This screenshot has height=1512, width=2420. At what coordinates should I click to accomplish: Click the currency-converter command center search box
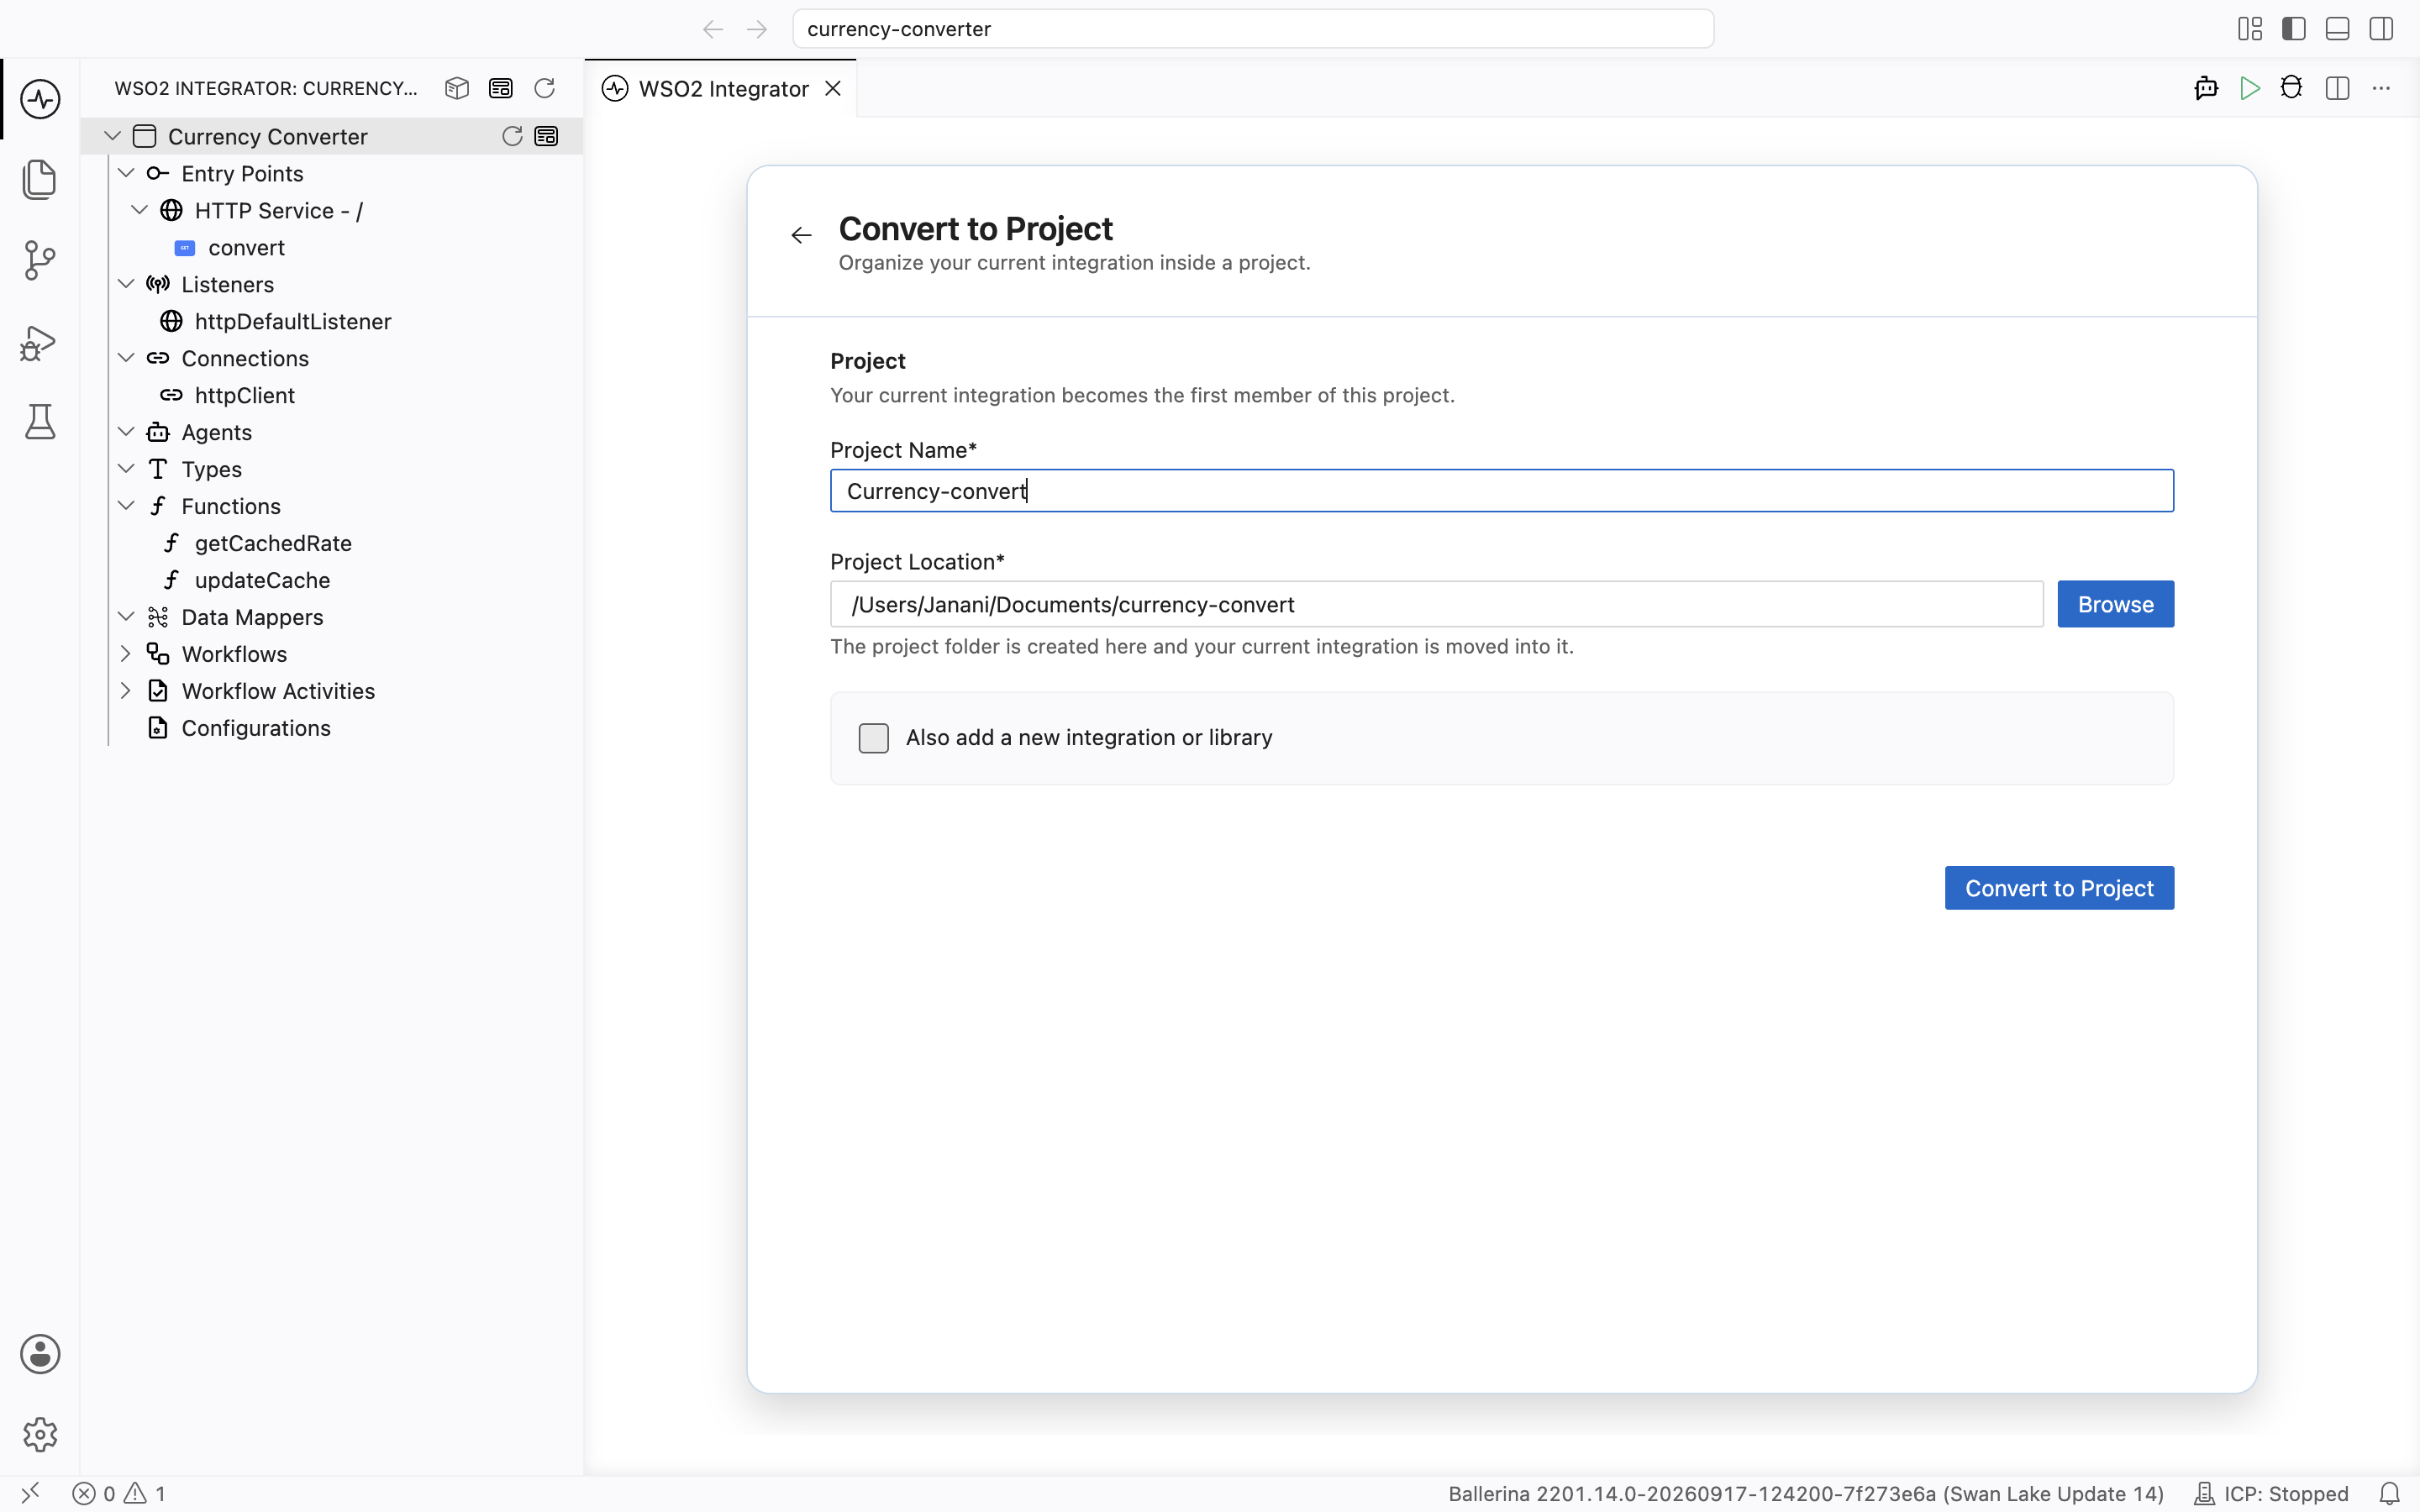click(x=1253, y=29)
